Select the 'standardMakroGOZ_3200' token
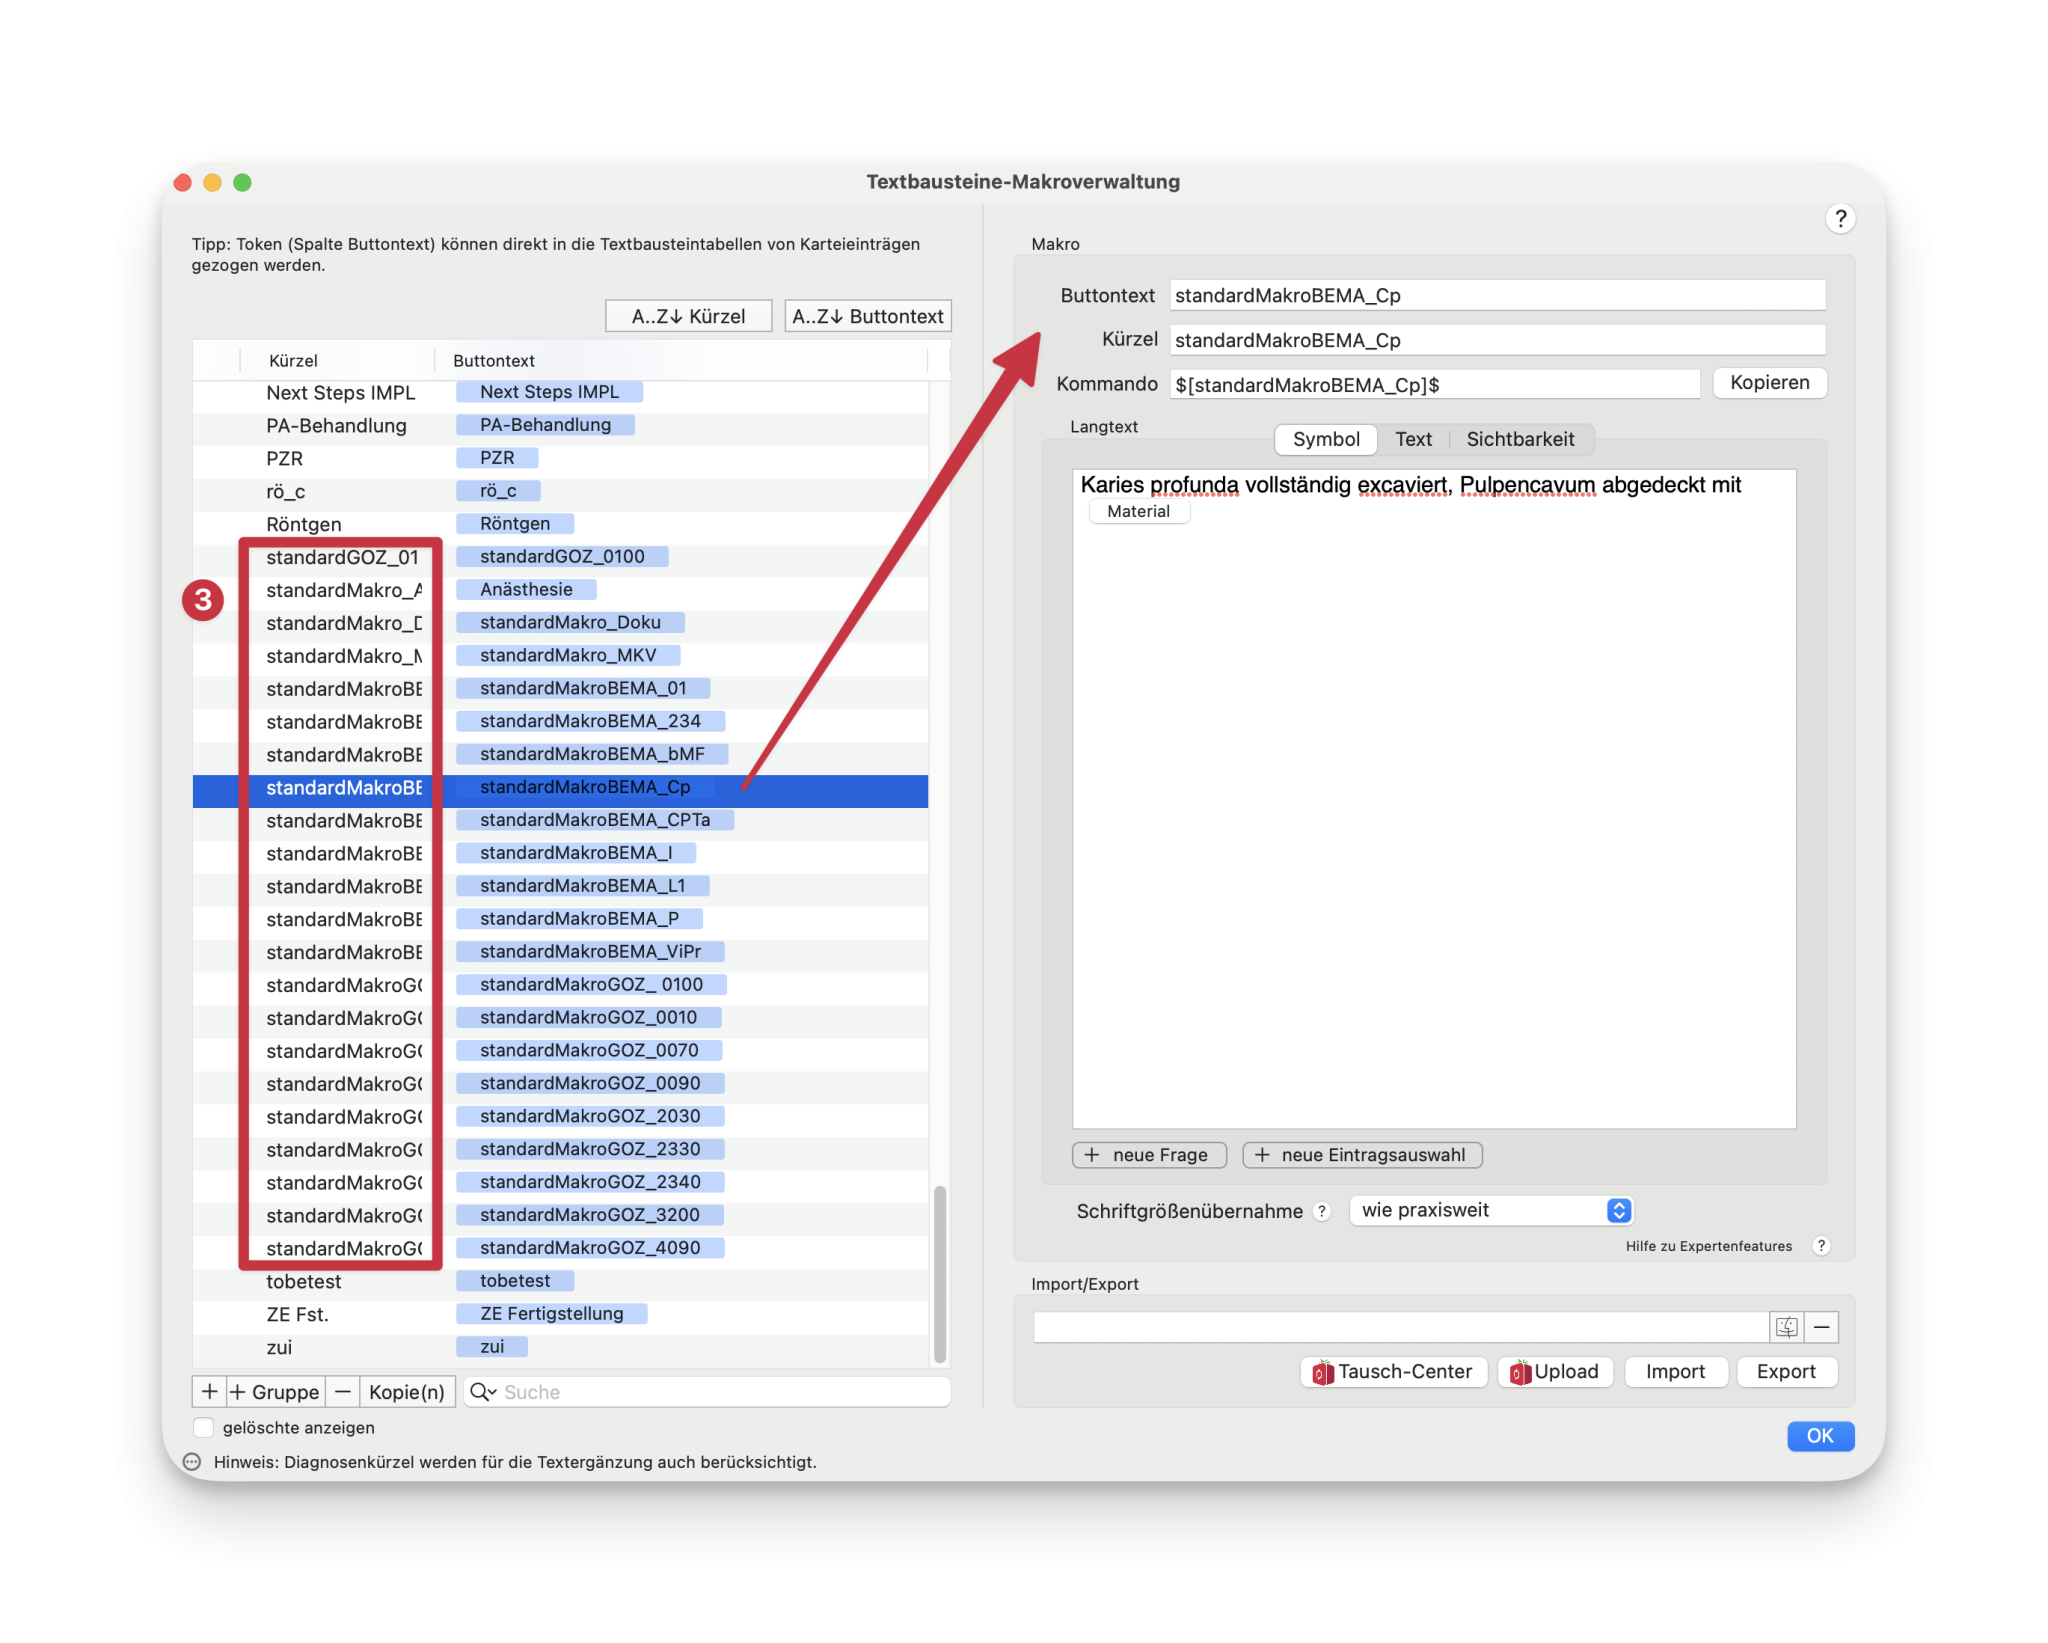 coord(590,1215)
